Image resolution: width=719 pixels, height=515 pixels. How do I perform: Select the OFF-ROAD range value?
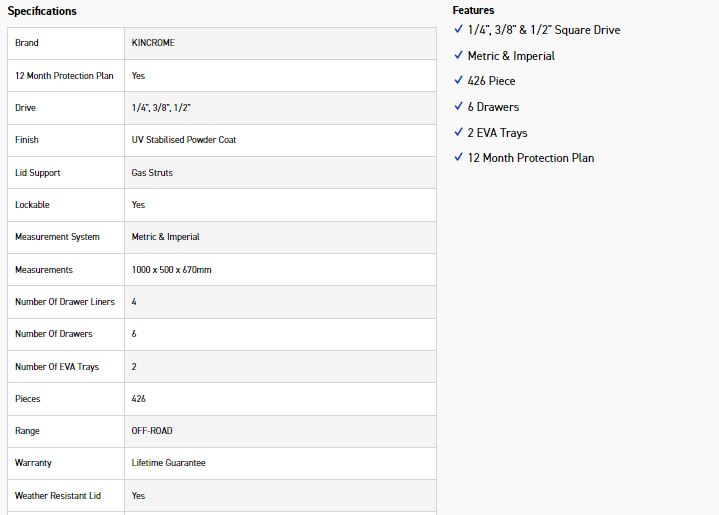pyautogui.click(x=152, y=431)
